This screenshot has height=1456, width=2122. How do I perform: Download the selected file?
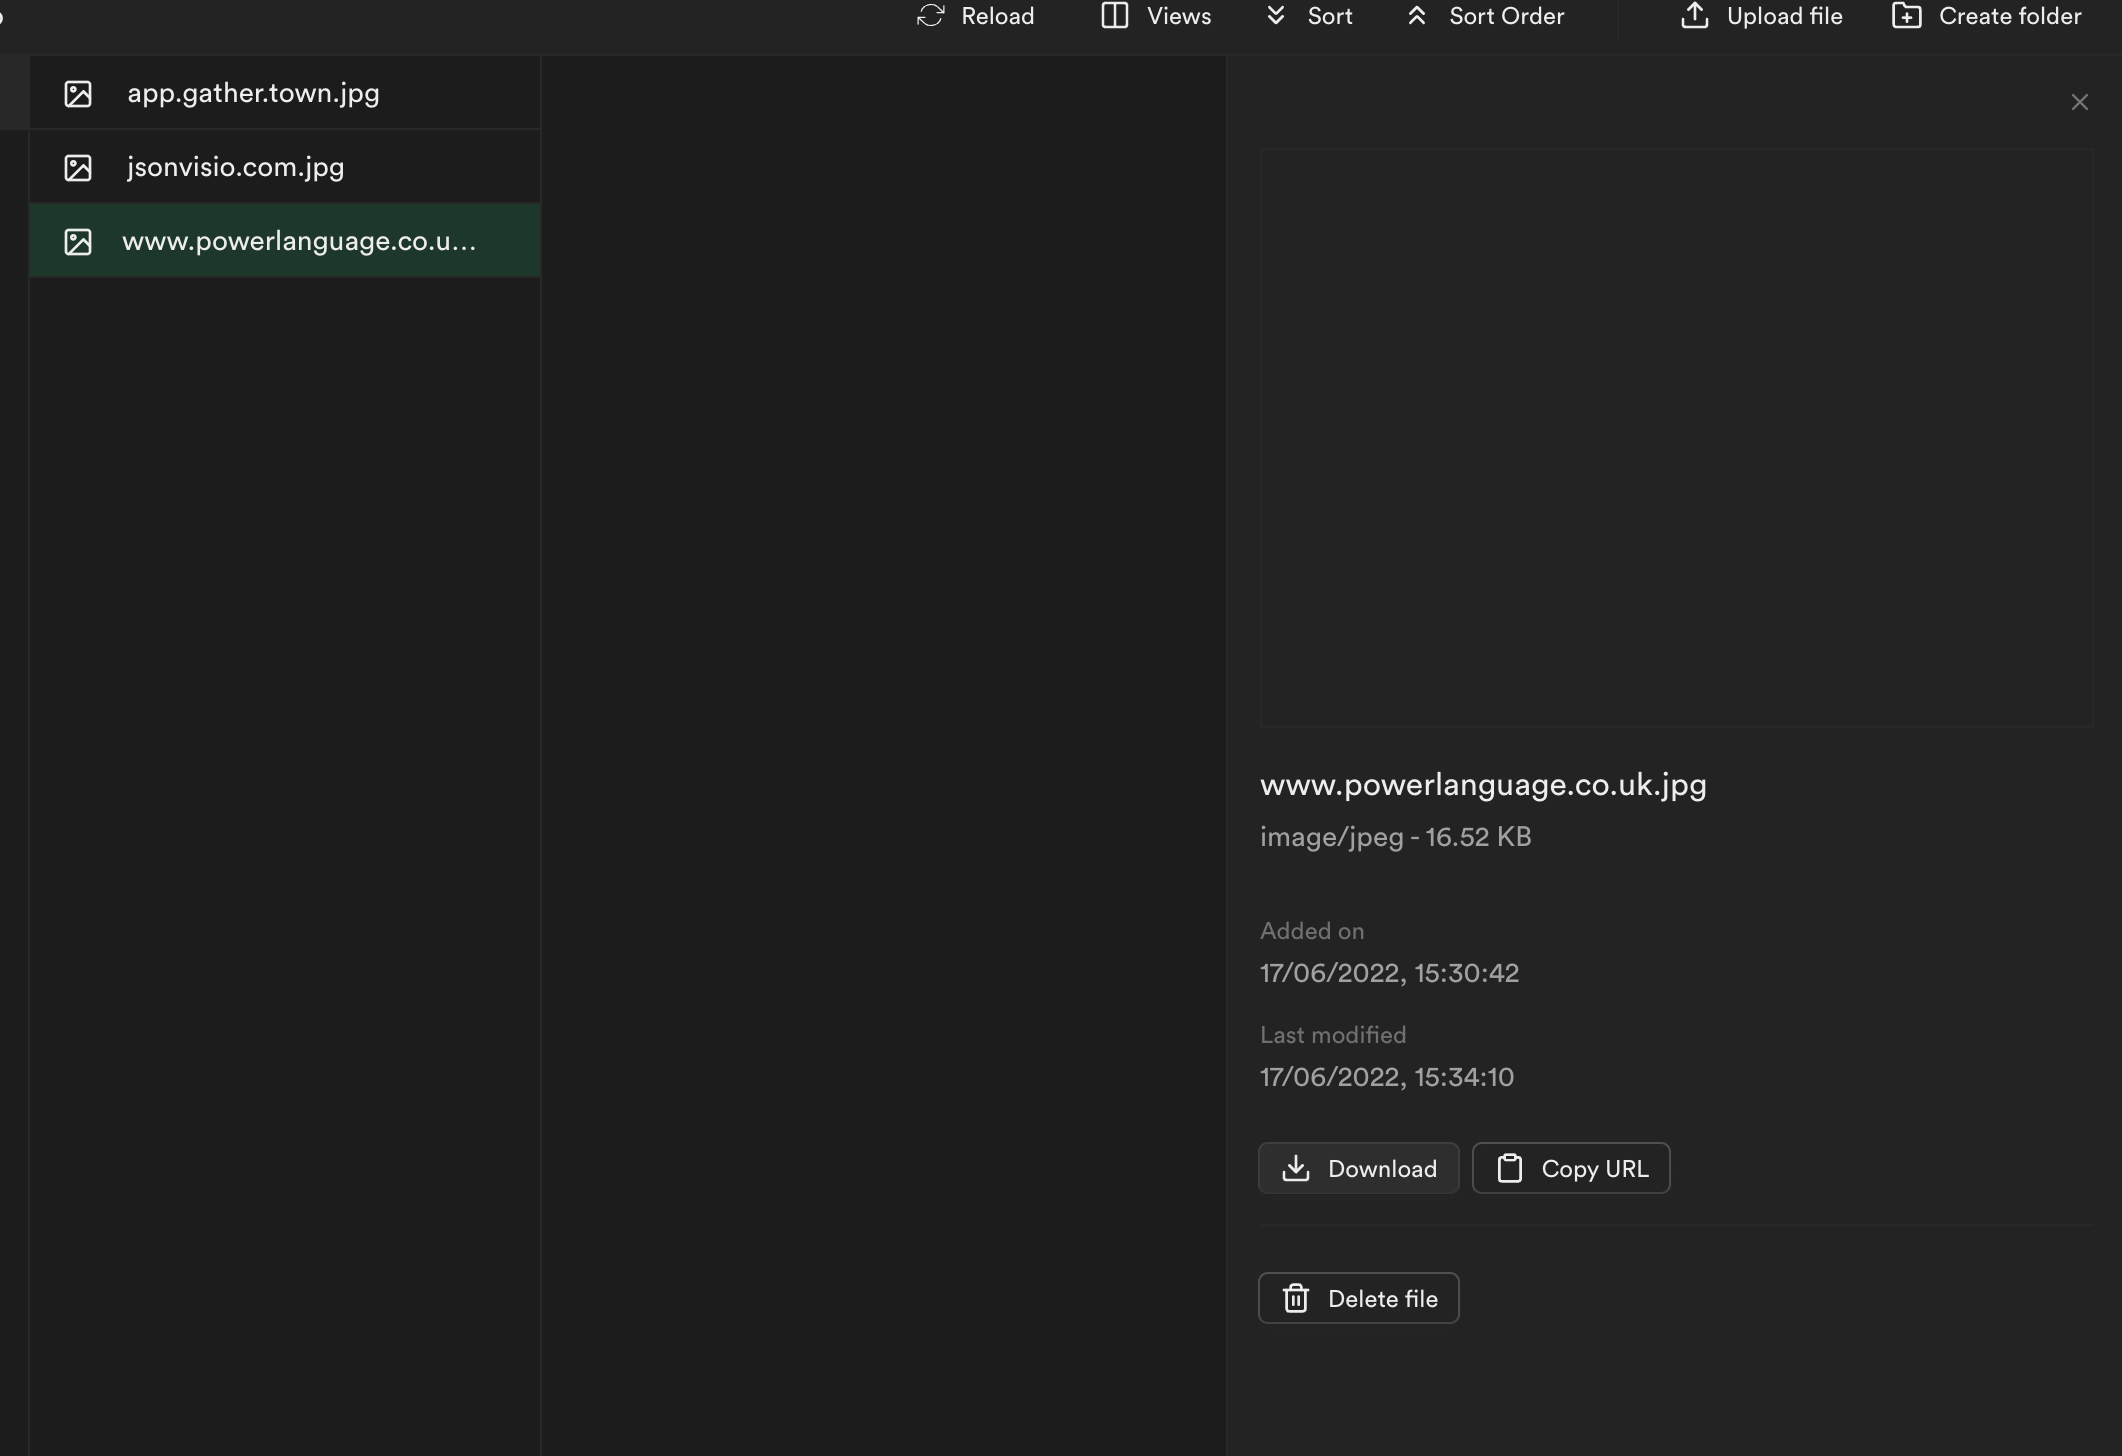coord(1358,1168)
